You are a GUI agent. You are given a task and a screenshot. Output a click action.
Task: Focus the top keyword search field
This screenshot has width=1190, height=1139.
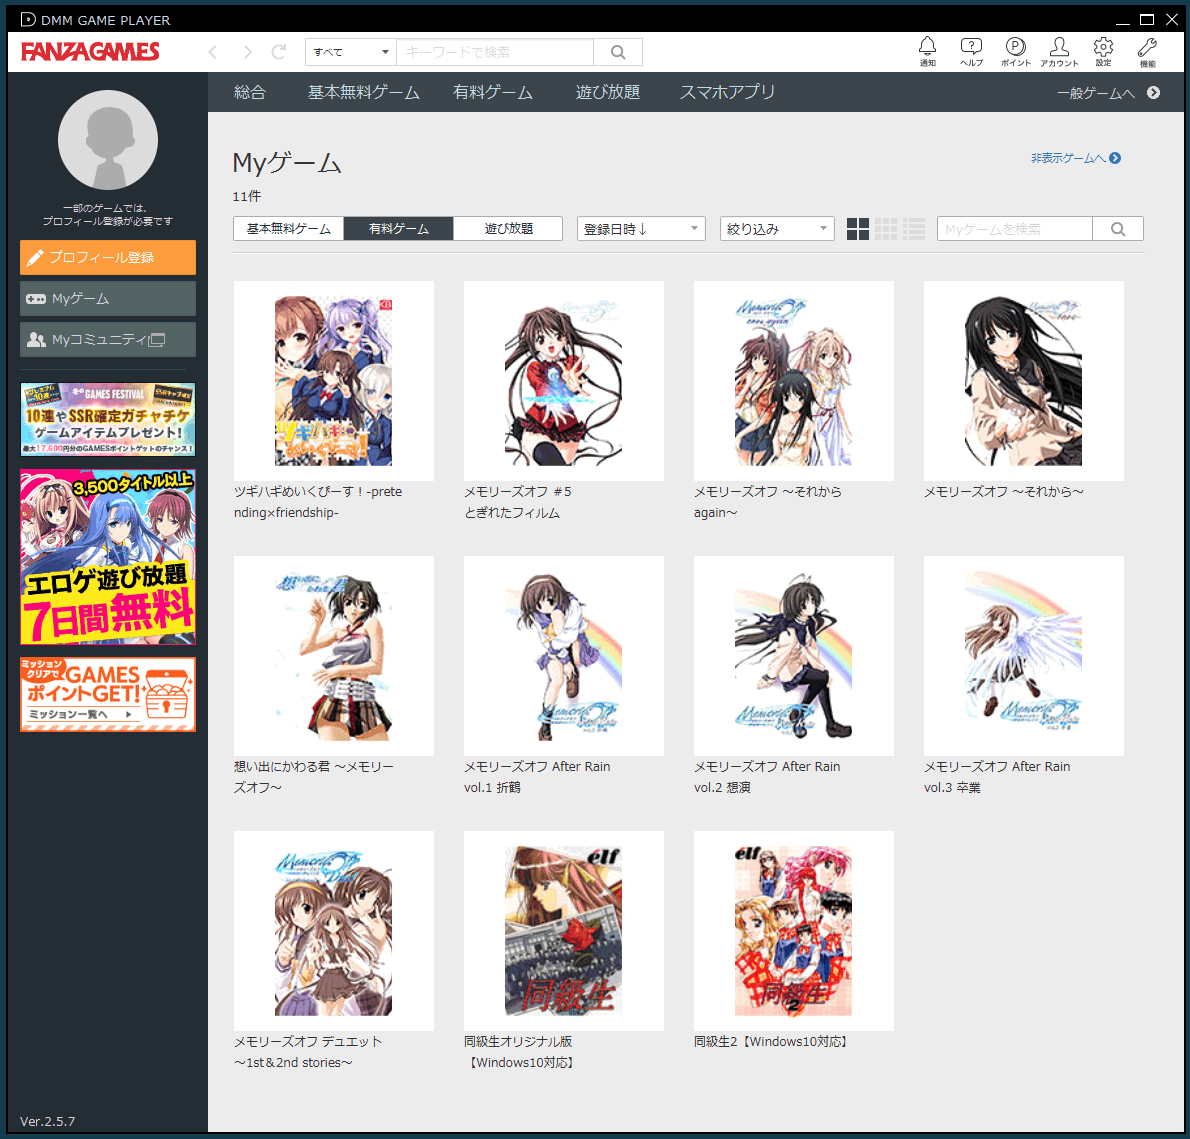[x=495, y=52]
